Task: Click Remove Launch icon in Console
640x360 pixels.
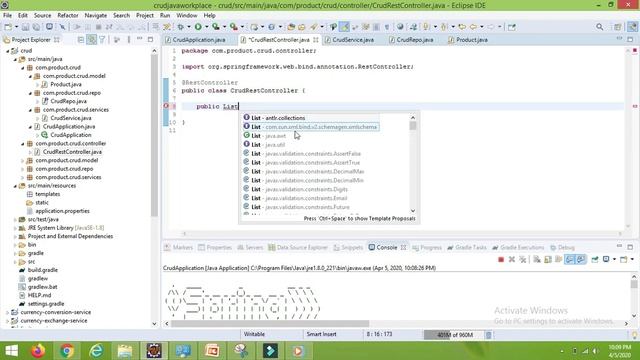Action: tap(511, 260)
